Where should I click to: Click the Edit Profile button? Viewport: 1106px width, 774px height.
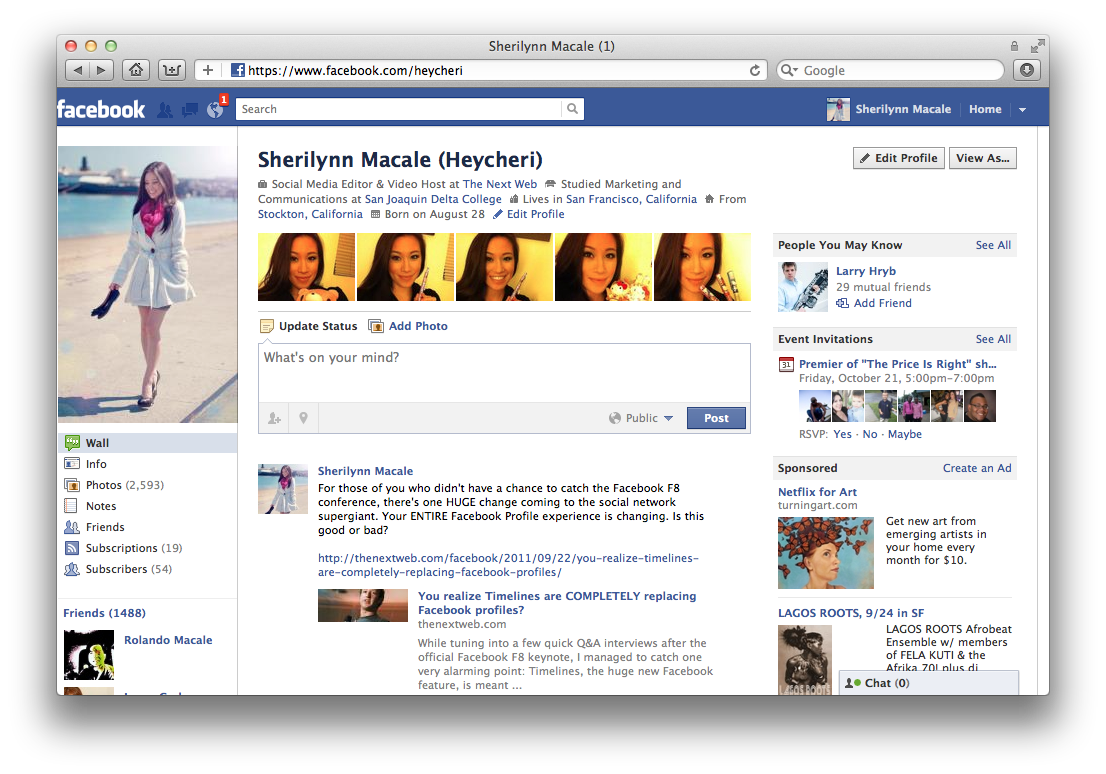pyautogui.click(x=899, y=158)
